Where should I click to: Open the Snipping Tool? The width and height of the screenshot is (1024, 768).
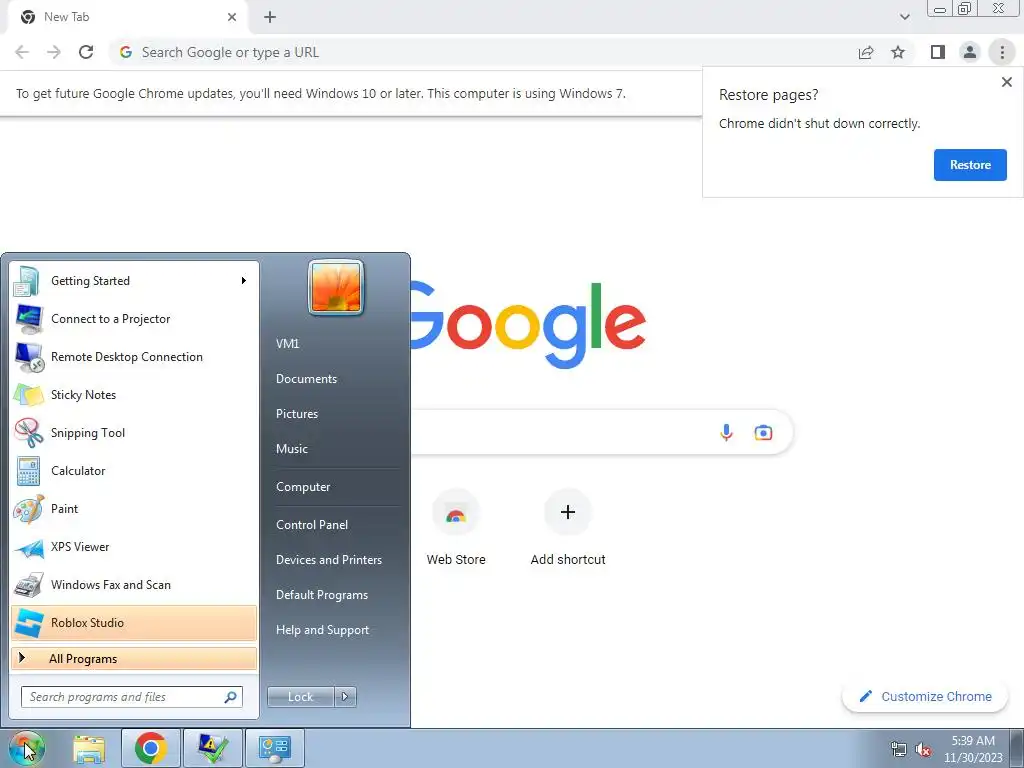pyautogui.click(x=134, y=432)
